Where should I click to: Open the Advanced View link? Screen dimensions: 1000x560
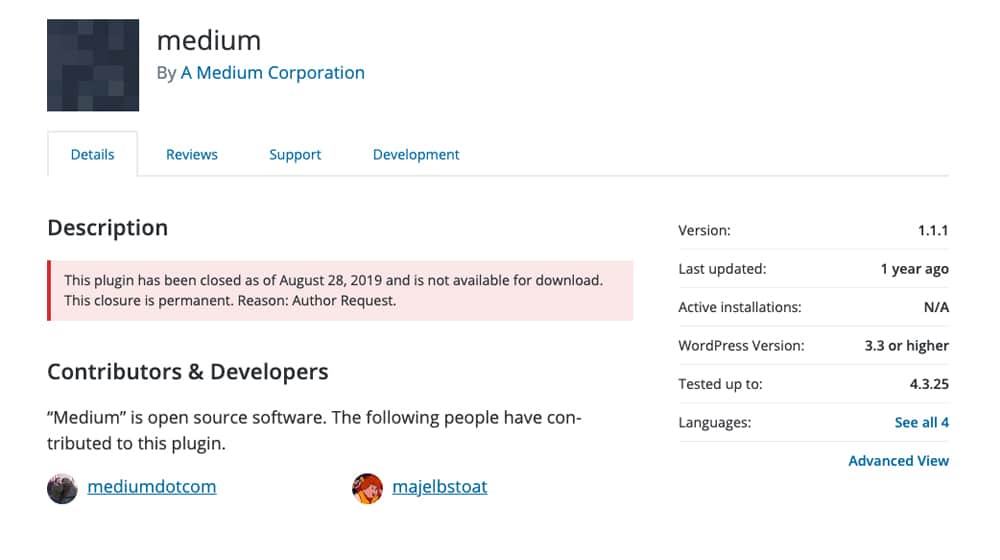(x=898, y=461)
